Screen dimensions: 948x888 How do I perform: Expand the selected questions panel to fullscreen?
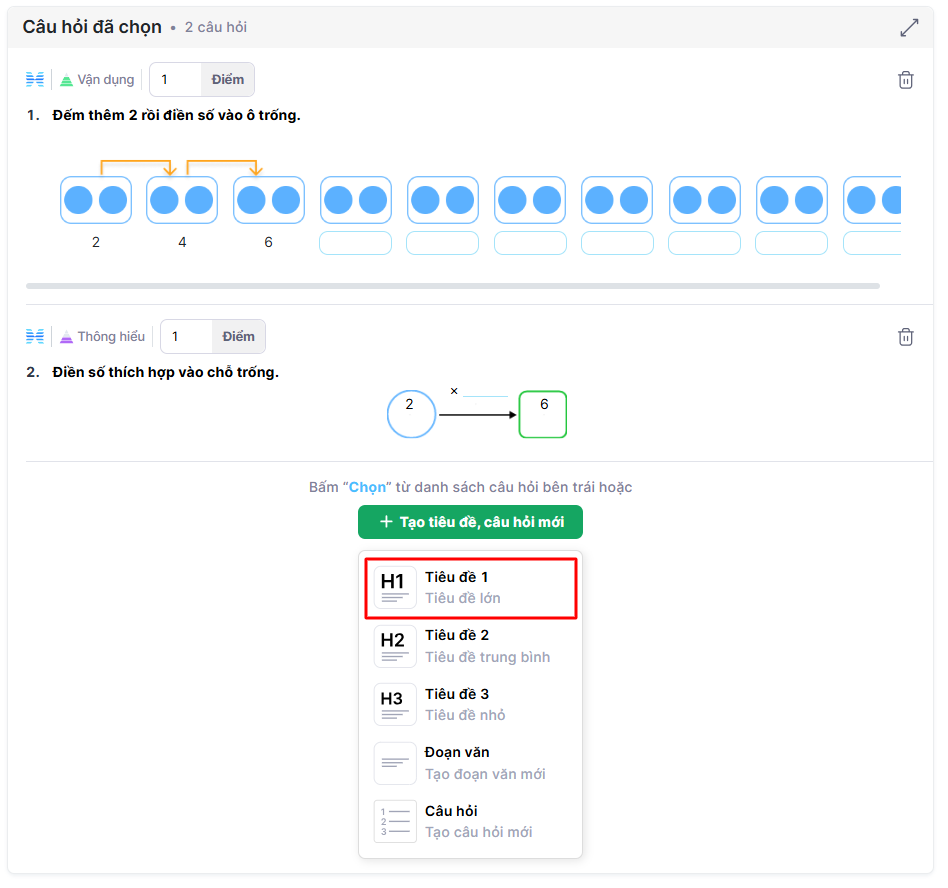pos(908,28)
